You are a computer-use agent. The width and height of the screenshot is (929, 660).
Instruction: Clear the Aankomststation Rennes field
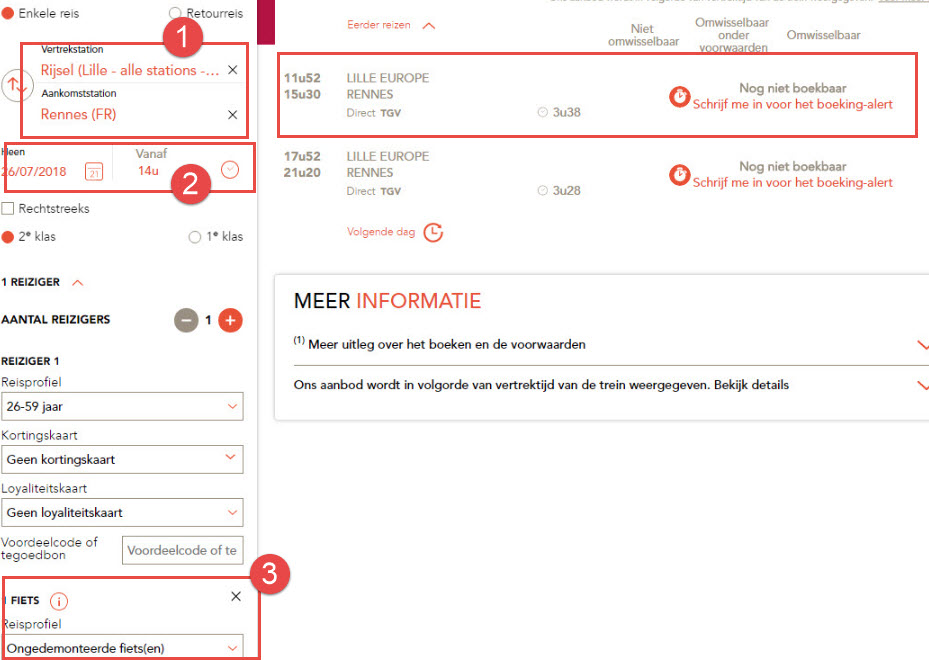click(232, 115)
